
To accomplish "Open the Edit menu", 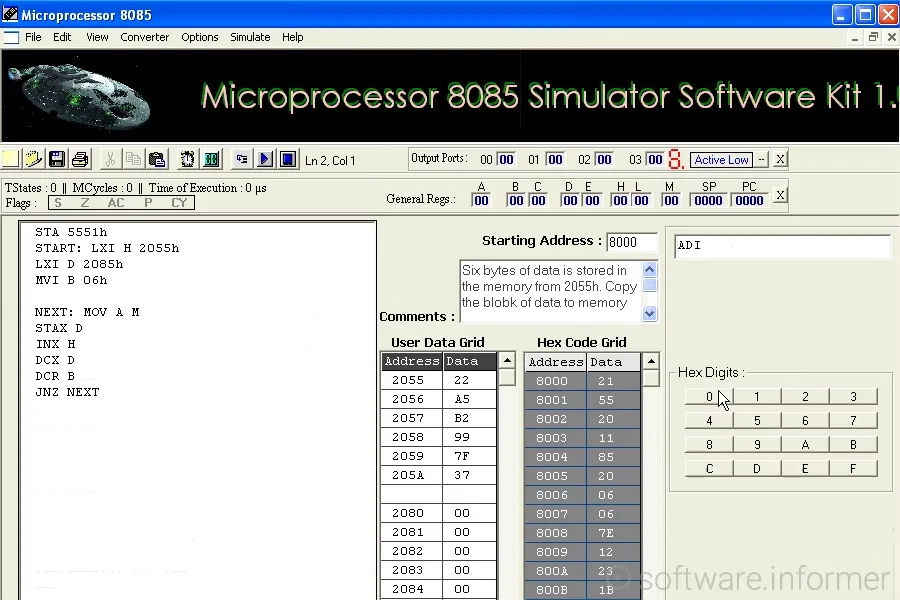I will pyautogui.click(x=62, y=37).
